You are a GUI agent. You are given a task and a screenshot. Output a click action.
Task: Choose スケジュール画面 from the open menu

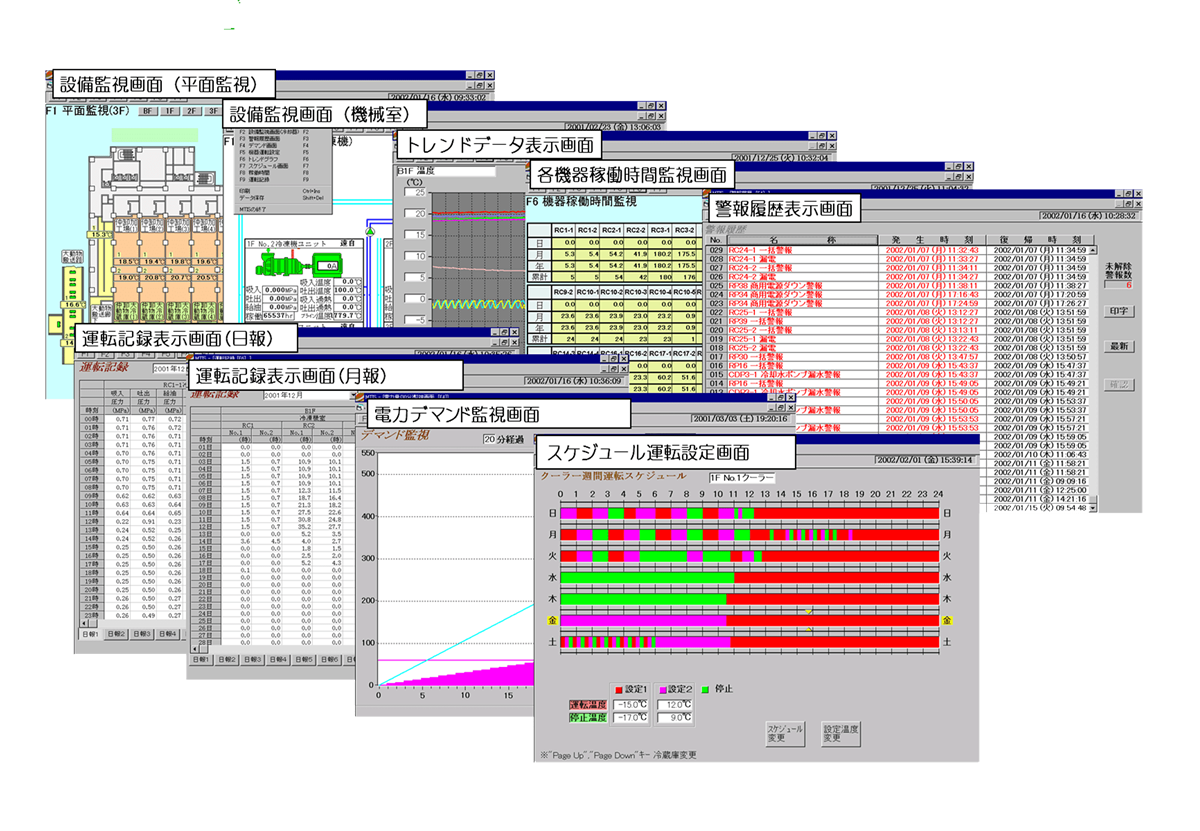click(x=268, y=165)
